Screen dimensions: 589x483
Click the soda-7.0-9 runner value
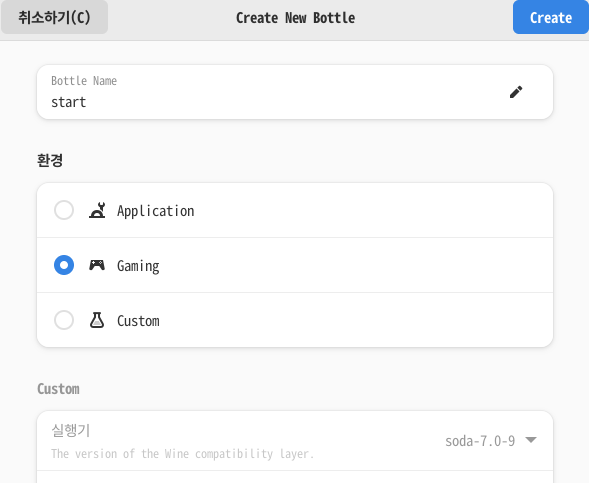(480, 441)
